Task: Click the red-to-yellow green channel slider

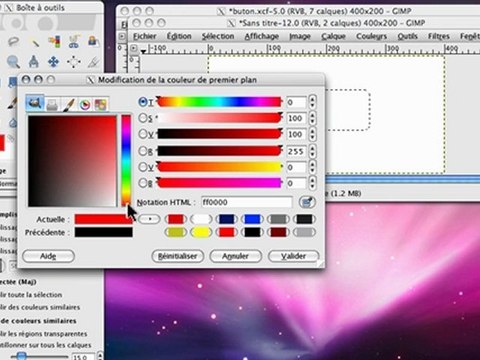Action: [219, 167]
